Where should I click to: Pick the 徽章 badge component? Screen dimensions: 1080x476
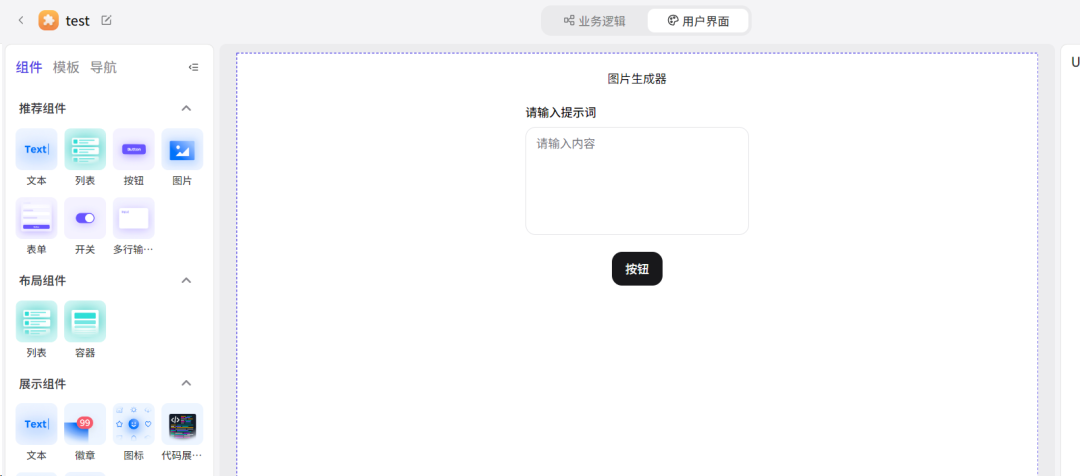click(85, 424)
